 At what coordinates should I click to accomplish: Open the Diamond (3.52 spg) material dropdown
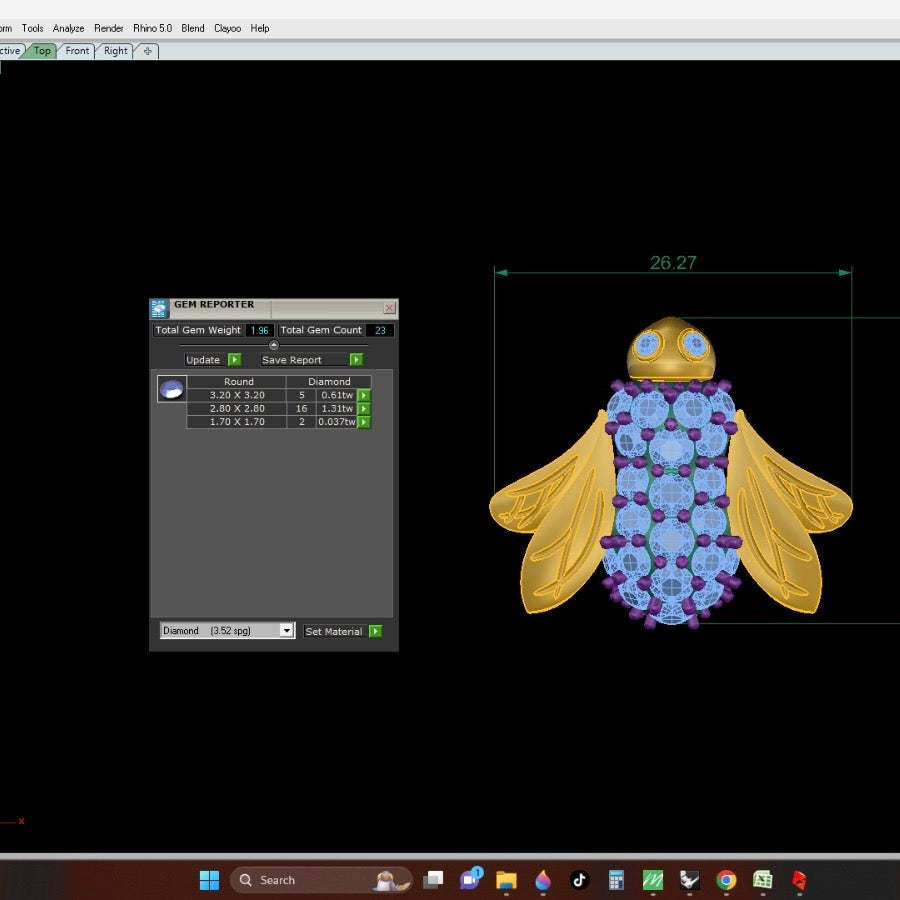(x=286, y=631)
